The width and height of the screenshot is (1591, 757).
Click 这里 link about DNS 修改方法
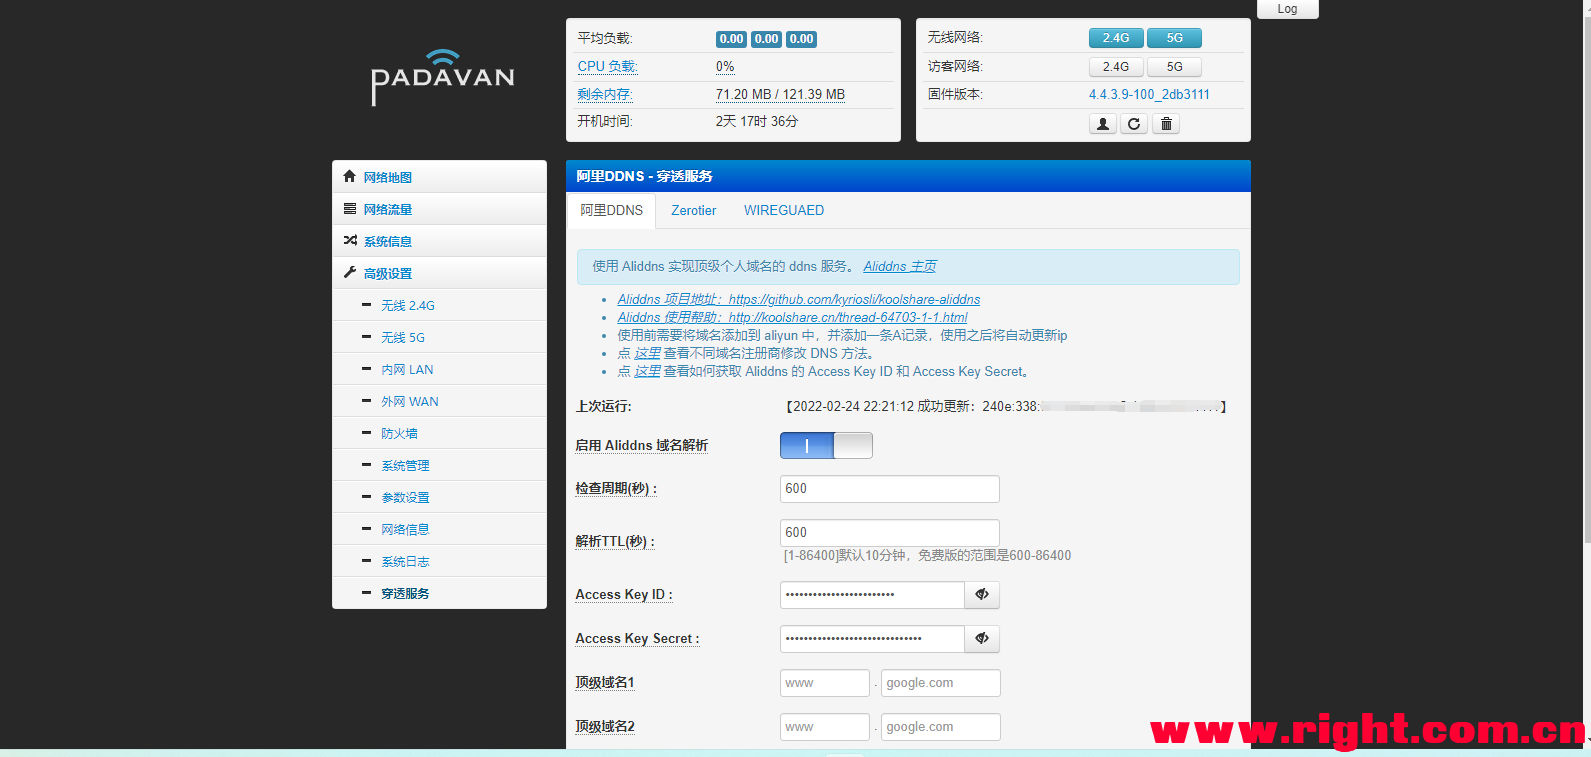(648, 354)
